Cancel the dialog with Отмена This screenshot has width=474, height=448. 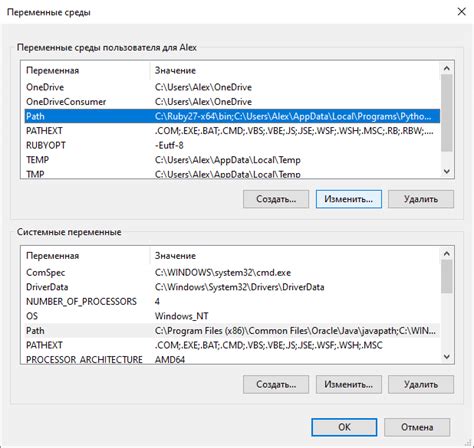point(417,427)
